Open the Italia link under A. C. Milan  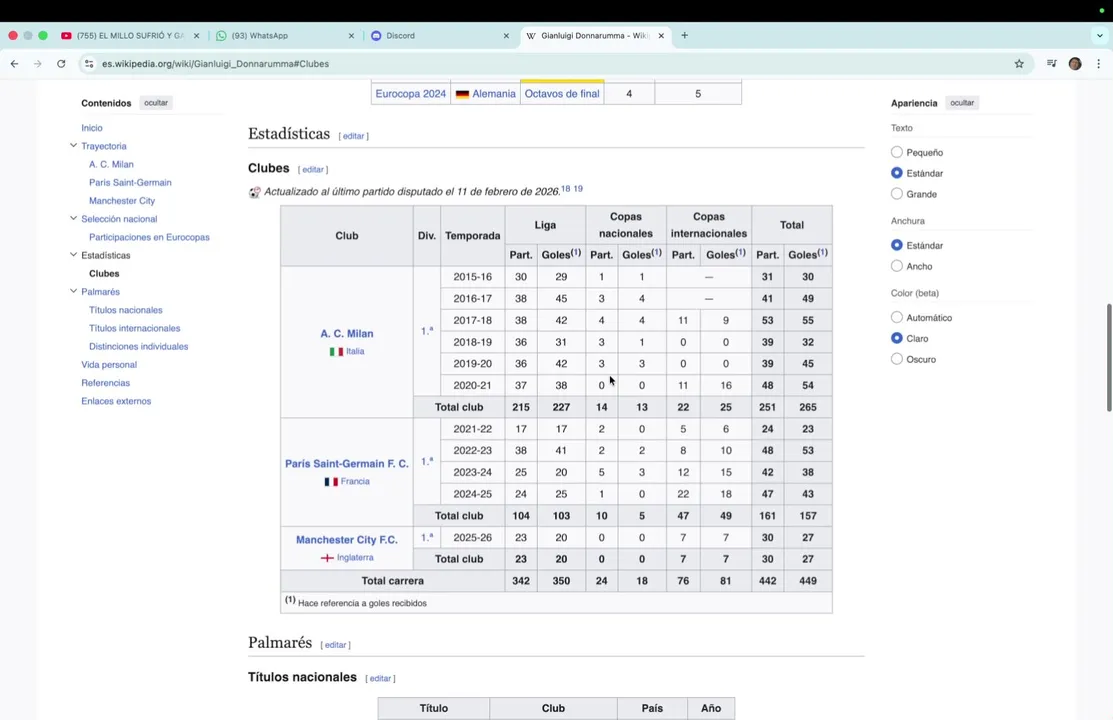pos(355,351)
